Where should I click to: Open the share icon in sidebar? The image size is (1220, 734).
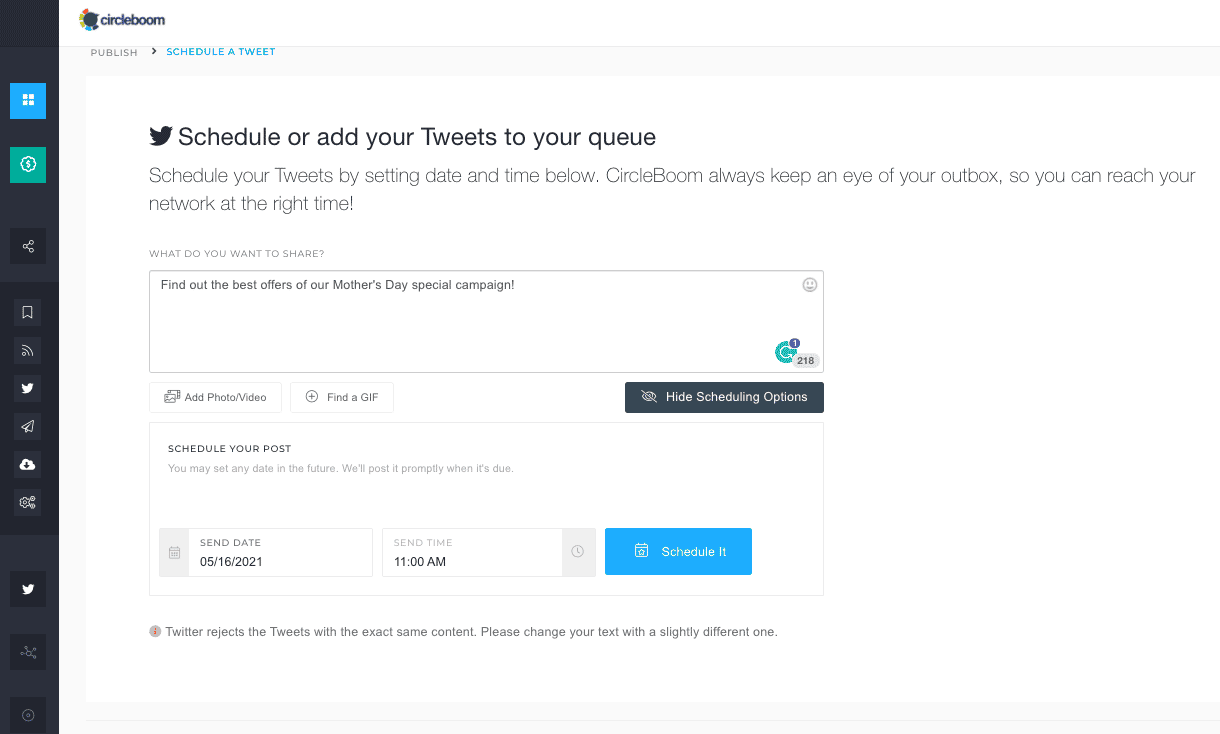pyautogui.click(x=28, y=246)
